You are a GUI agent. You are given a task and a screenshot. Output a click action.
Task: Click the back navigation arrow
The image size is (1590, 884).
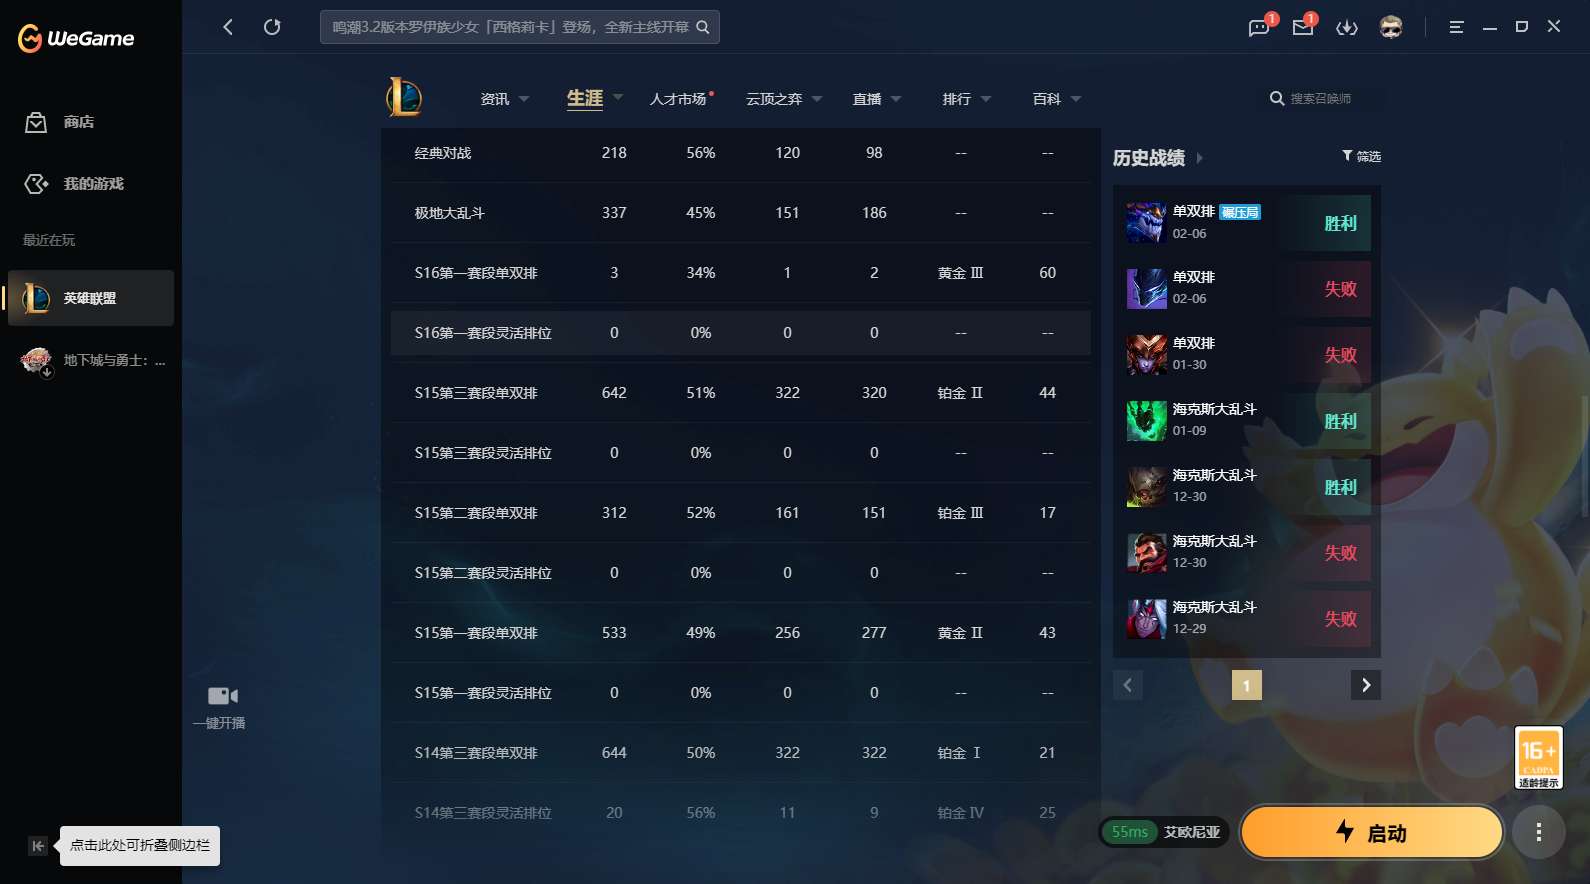(x=228, y=27)
